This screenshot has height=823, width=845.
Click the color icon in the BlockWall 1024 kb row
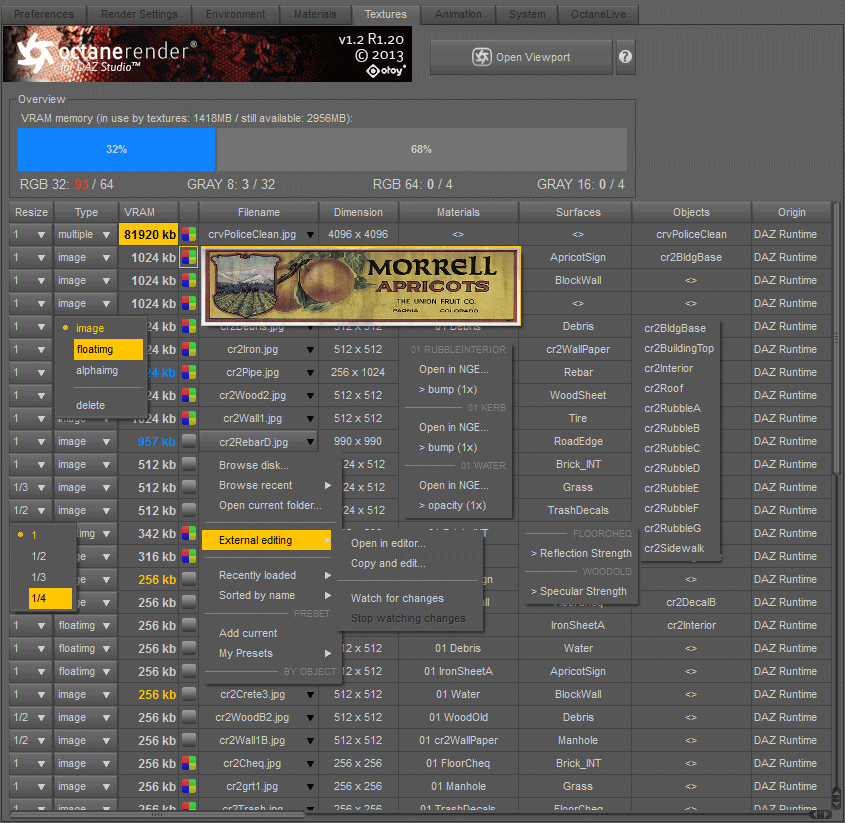189,280
